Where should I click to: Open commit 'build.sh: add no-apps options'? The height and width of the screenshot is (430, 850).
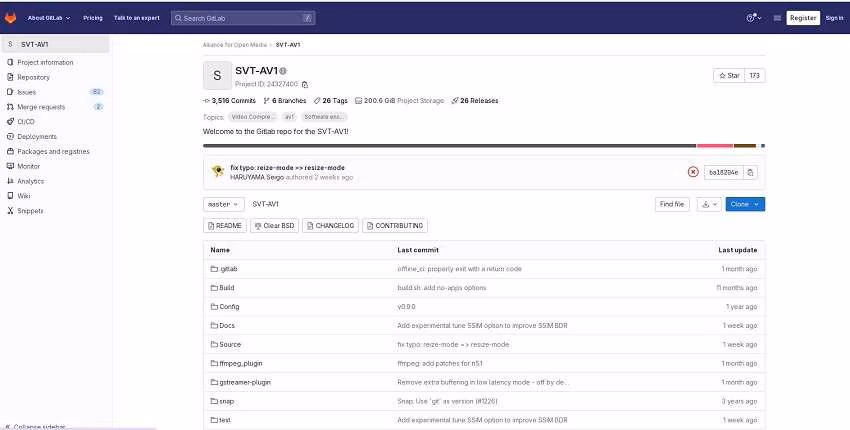[x=442, y=288]
